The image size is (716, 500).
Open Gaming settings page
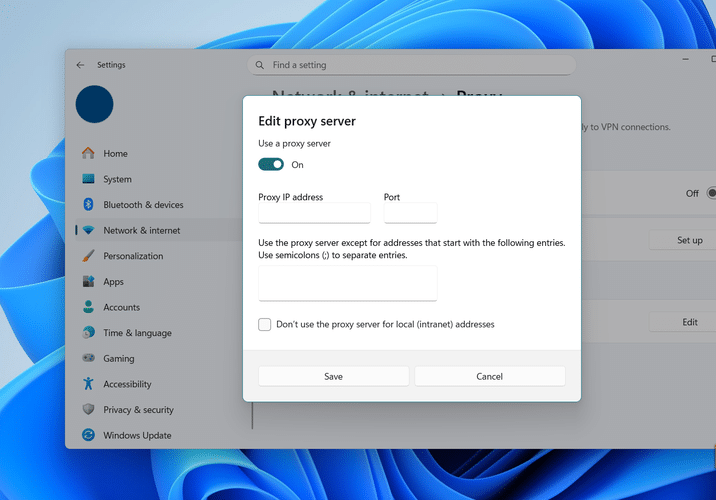coord(159,358)
